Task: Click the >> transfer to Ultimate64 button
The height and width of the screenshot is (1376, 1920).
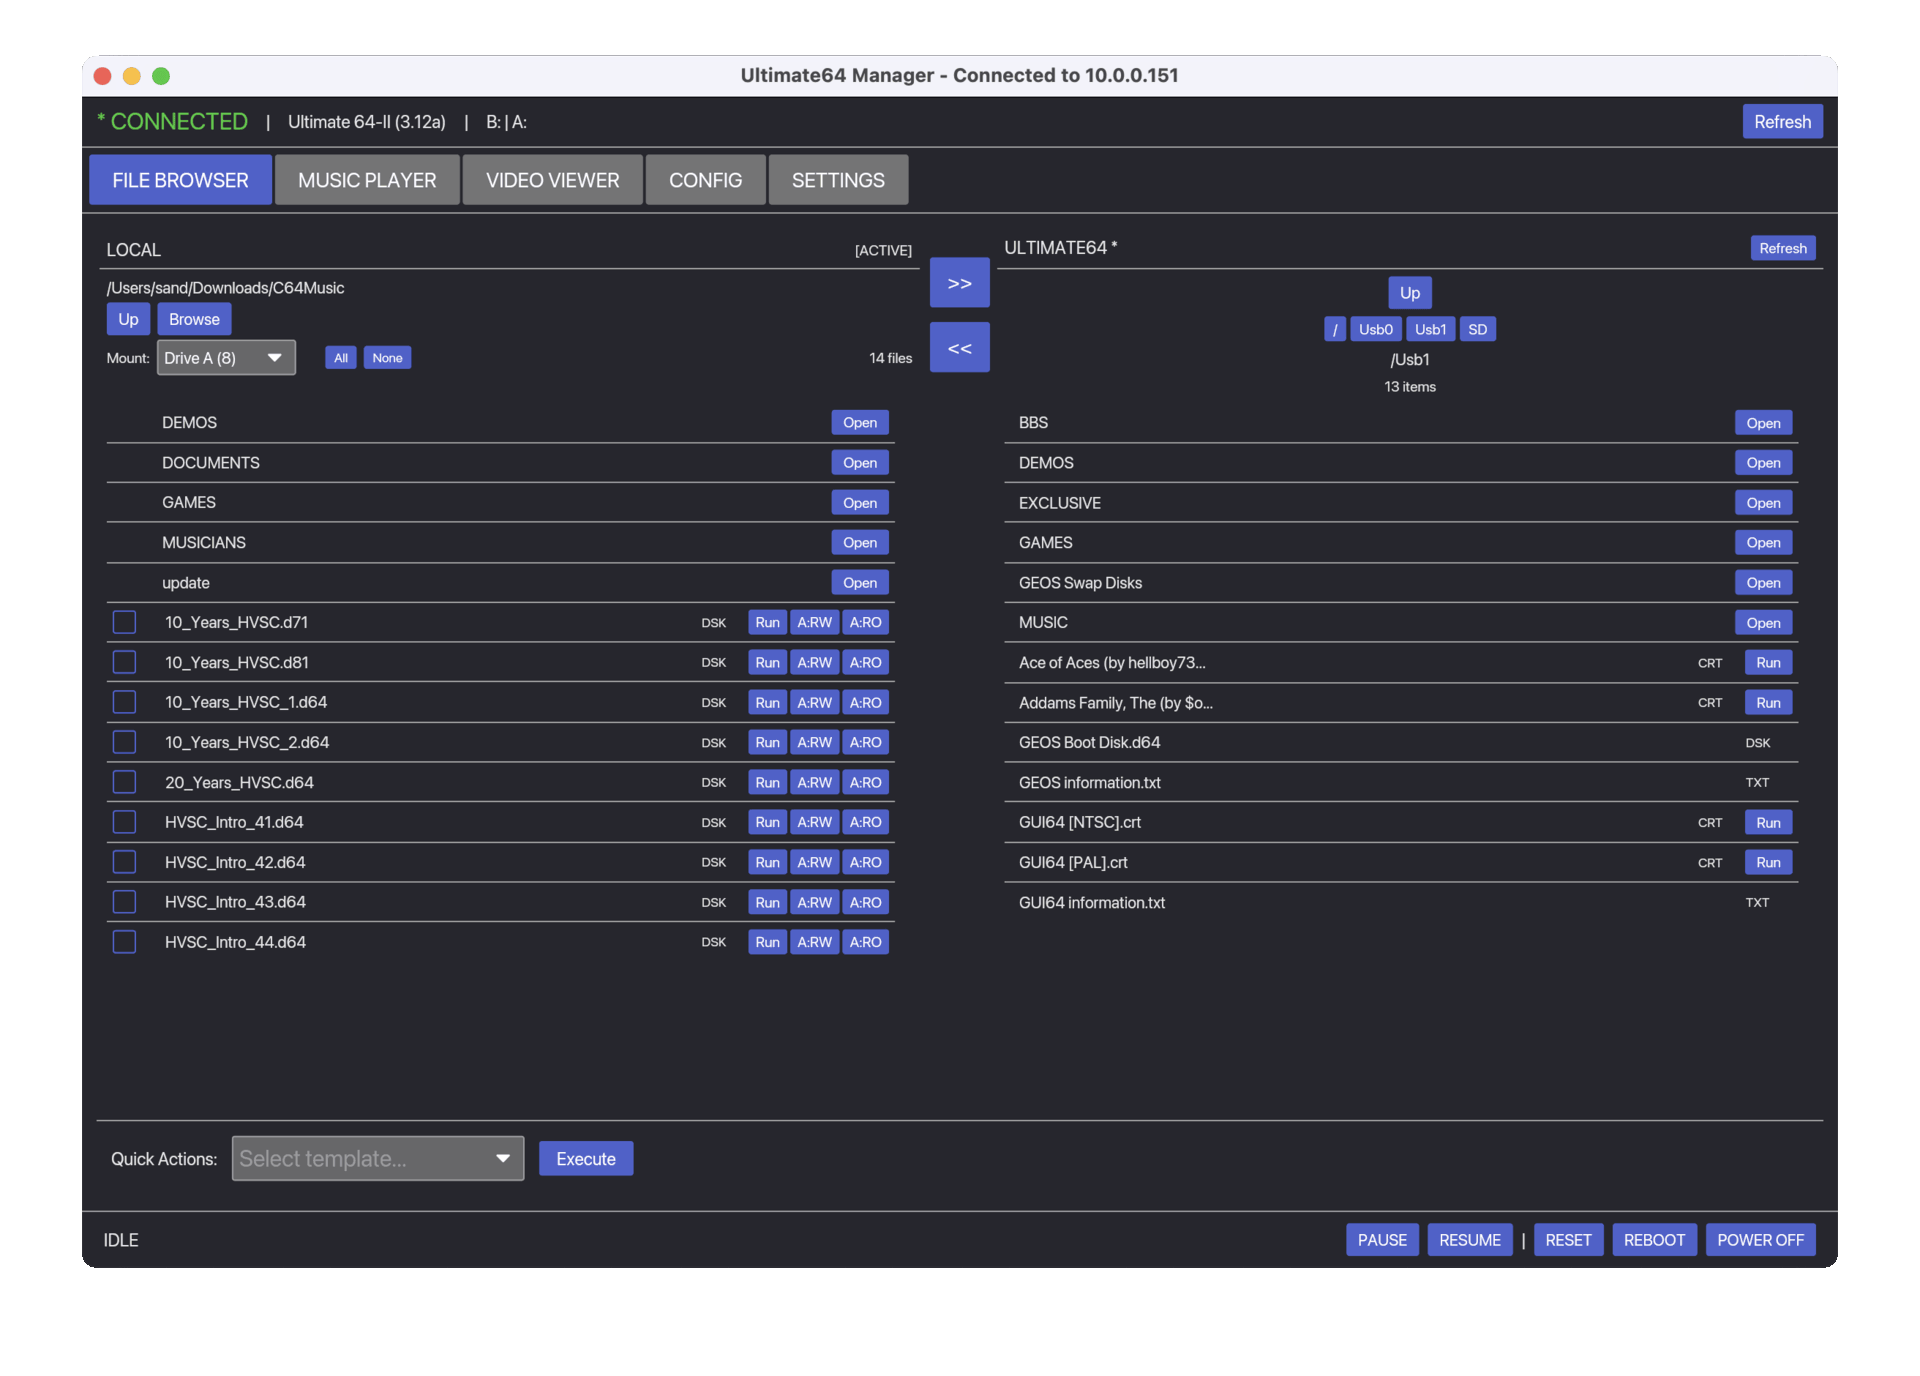Action: coord(959,283)
